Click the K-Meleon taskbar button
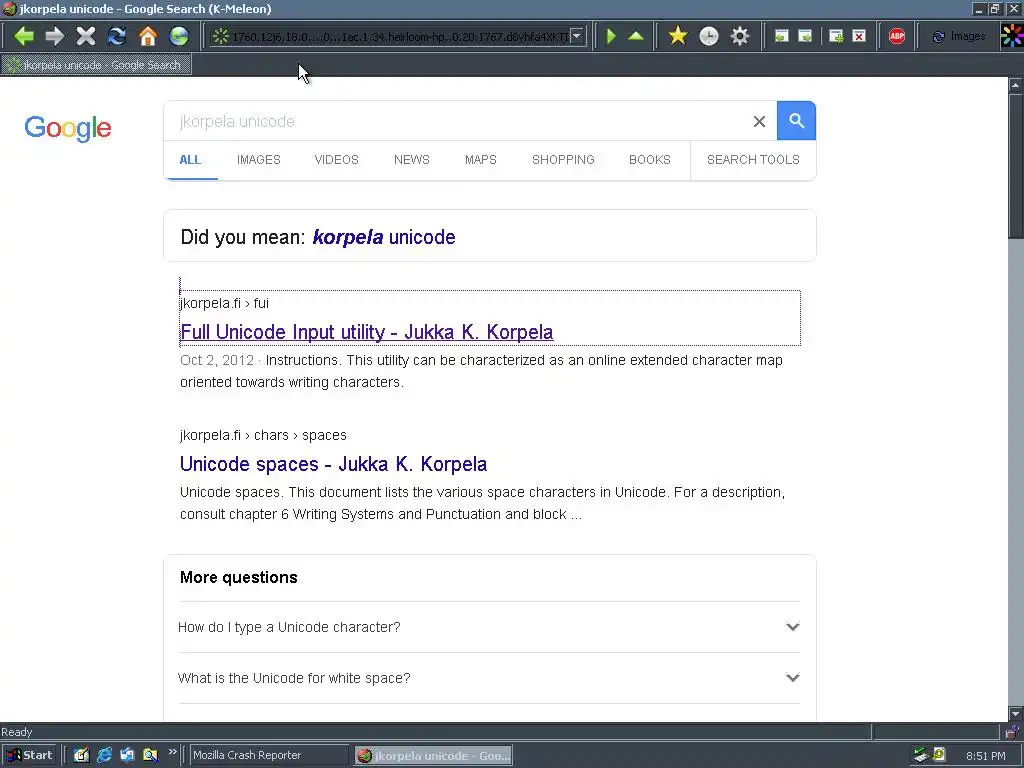The image size is (1024, 768). (x=434, y=756)
